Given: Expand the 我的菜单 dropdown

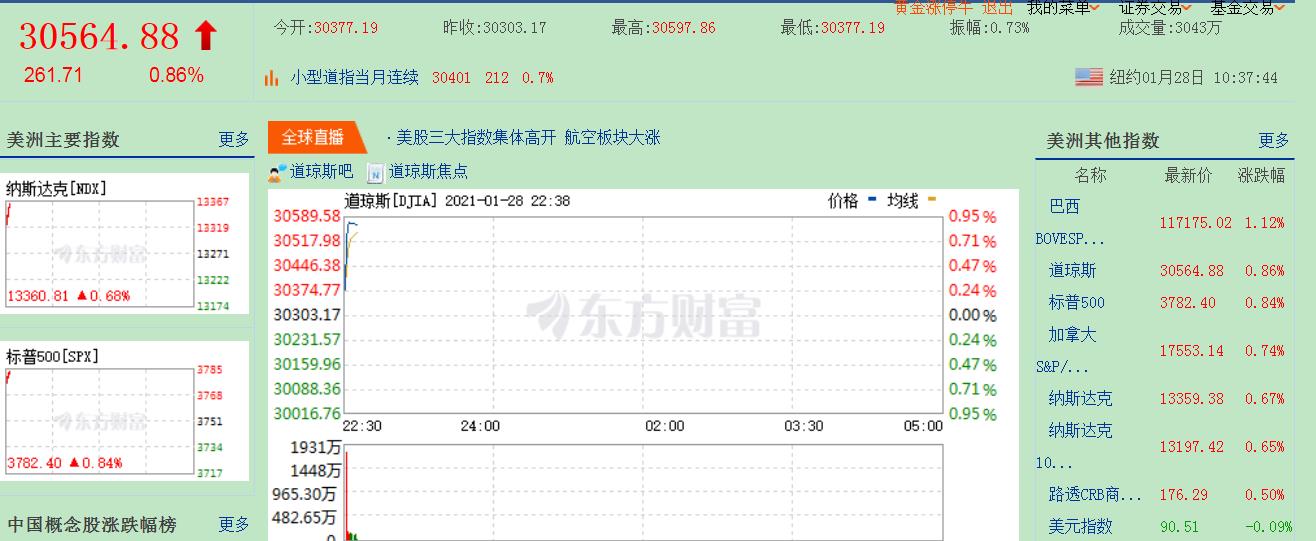Looking at the screenshot, I should [x=1063, y=8].
